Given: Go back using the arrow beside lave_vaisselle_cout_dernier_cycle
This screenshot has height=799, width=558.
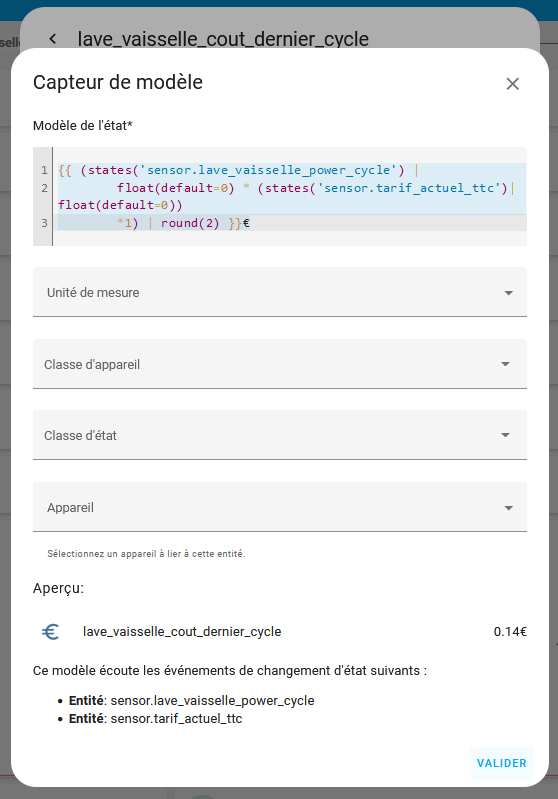Looking at the screenshot, I should pos(52,38).
